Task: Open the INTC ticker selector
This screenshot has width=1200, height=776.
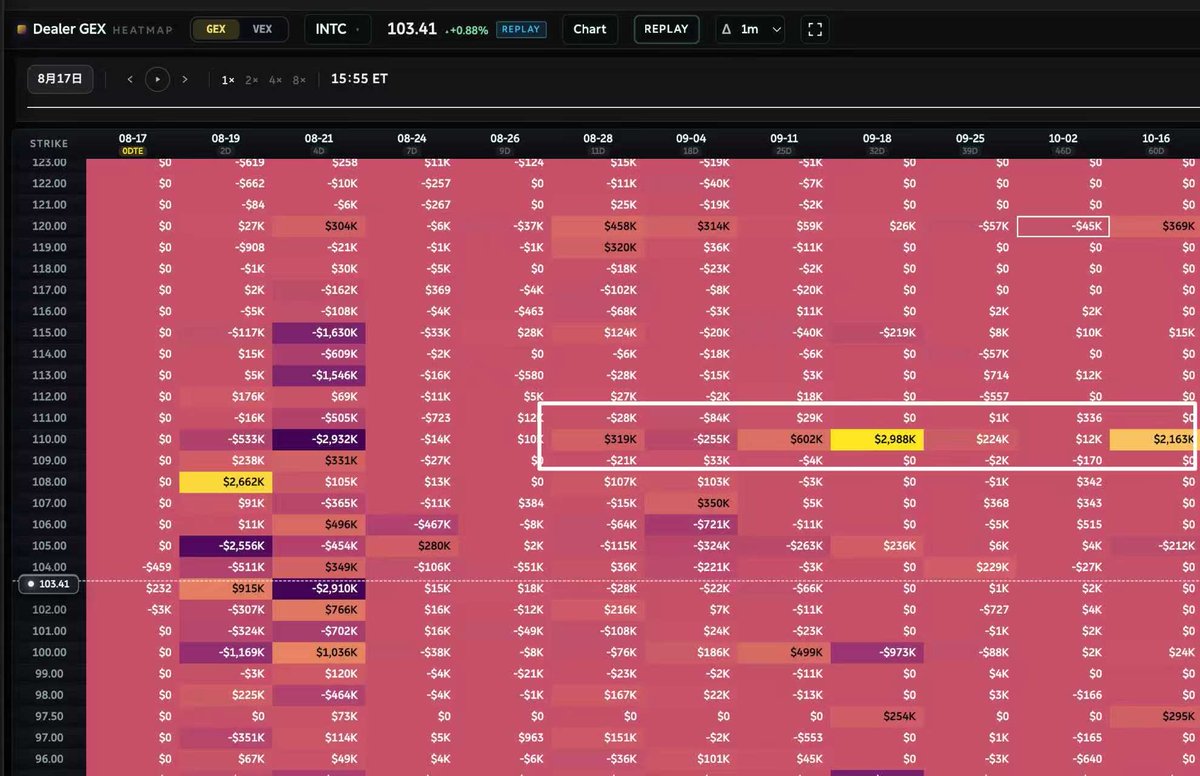Action: (x=338, y=29)
